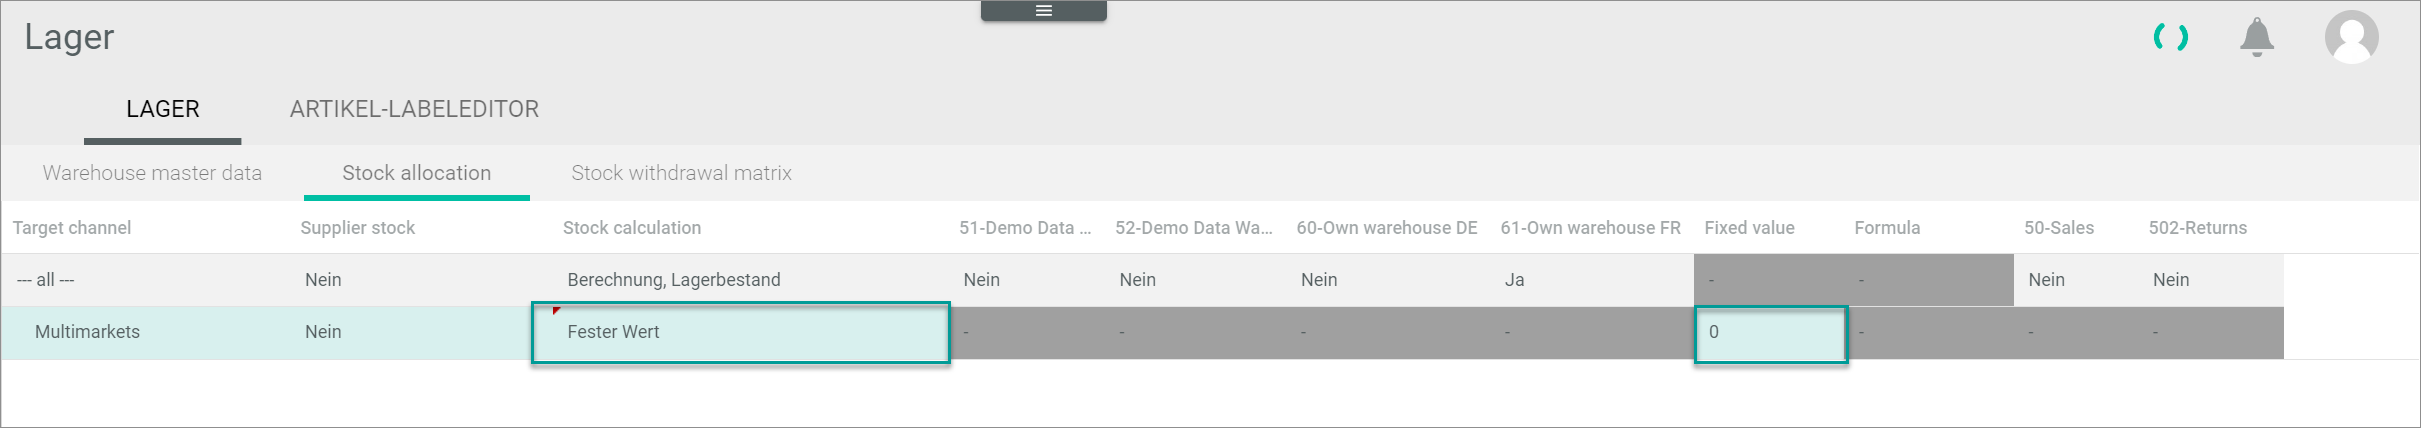Switch to the LAGER tab
Viewport: 2421px width, 428px height.
pos(163,109)
